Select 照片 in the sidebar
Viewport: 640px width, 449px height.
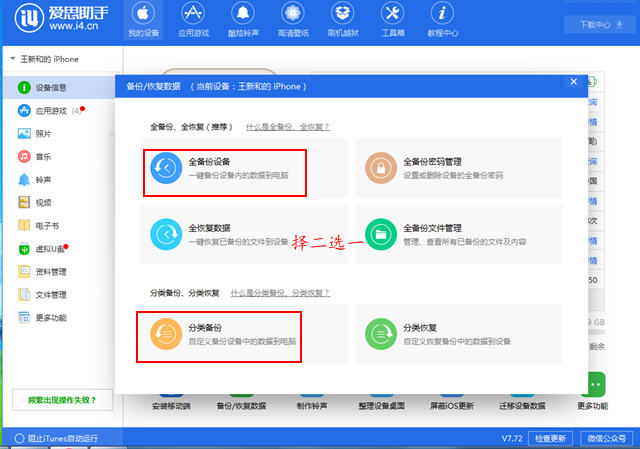click(x=43, y=133)
